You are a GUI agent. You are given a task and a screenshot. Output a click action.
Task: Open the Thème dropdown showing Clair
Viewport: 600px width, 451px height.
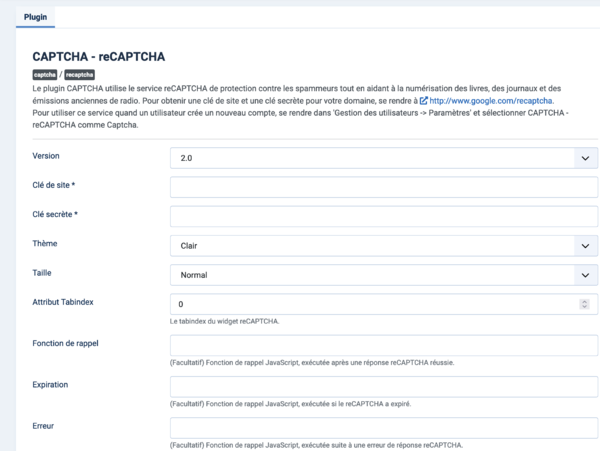click(384, 246)
